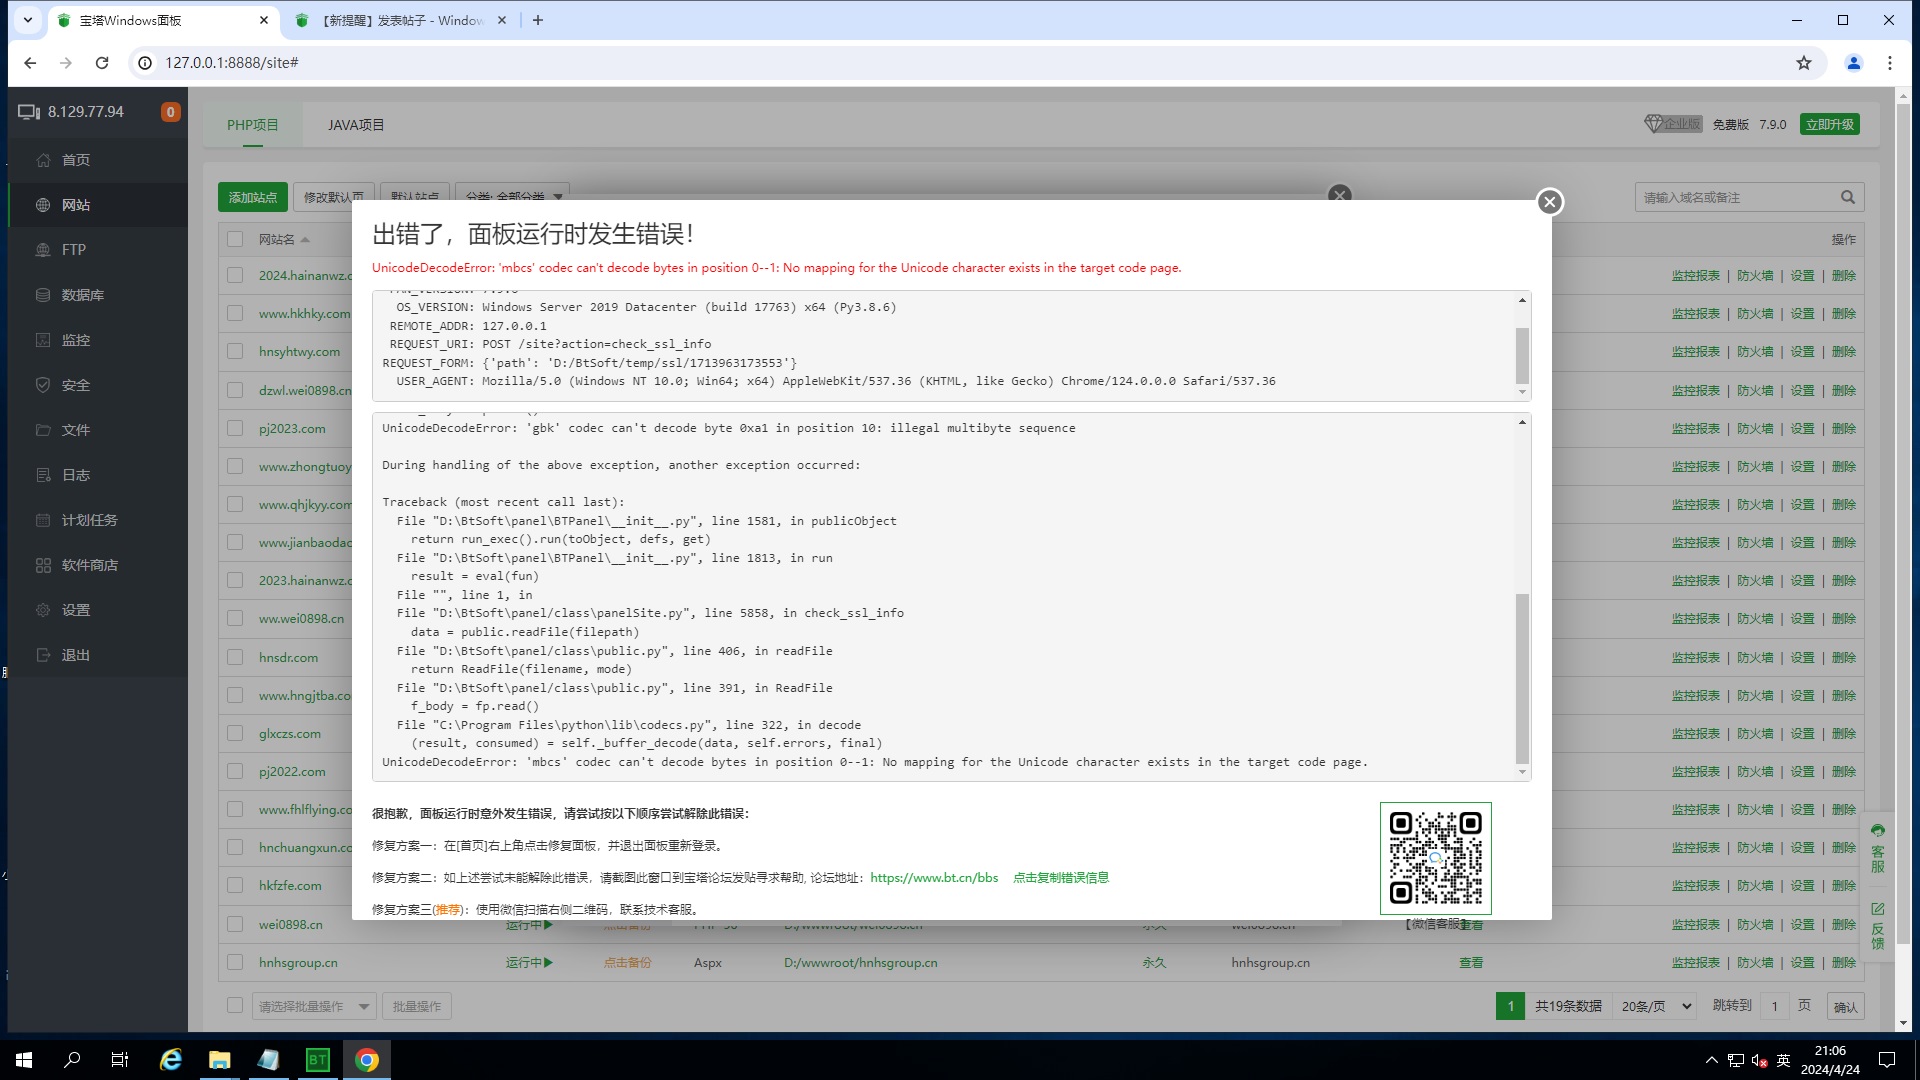Image resolution: width=1920 pixels, height=1080 pixels.
Task: Open FTP section icon in sidebar
Action: pyautogui.click(x=43, y=250)
